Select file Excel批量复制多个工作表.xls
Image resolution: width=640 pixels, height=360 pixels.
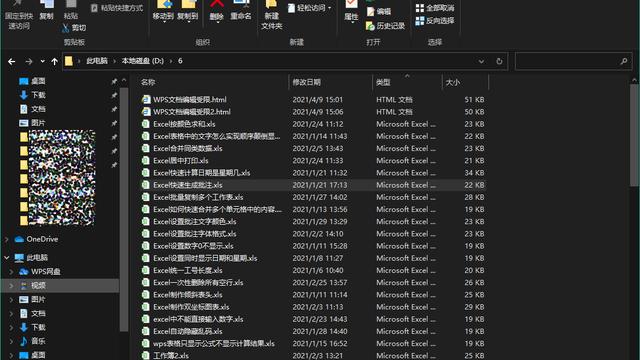[313, 197]
